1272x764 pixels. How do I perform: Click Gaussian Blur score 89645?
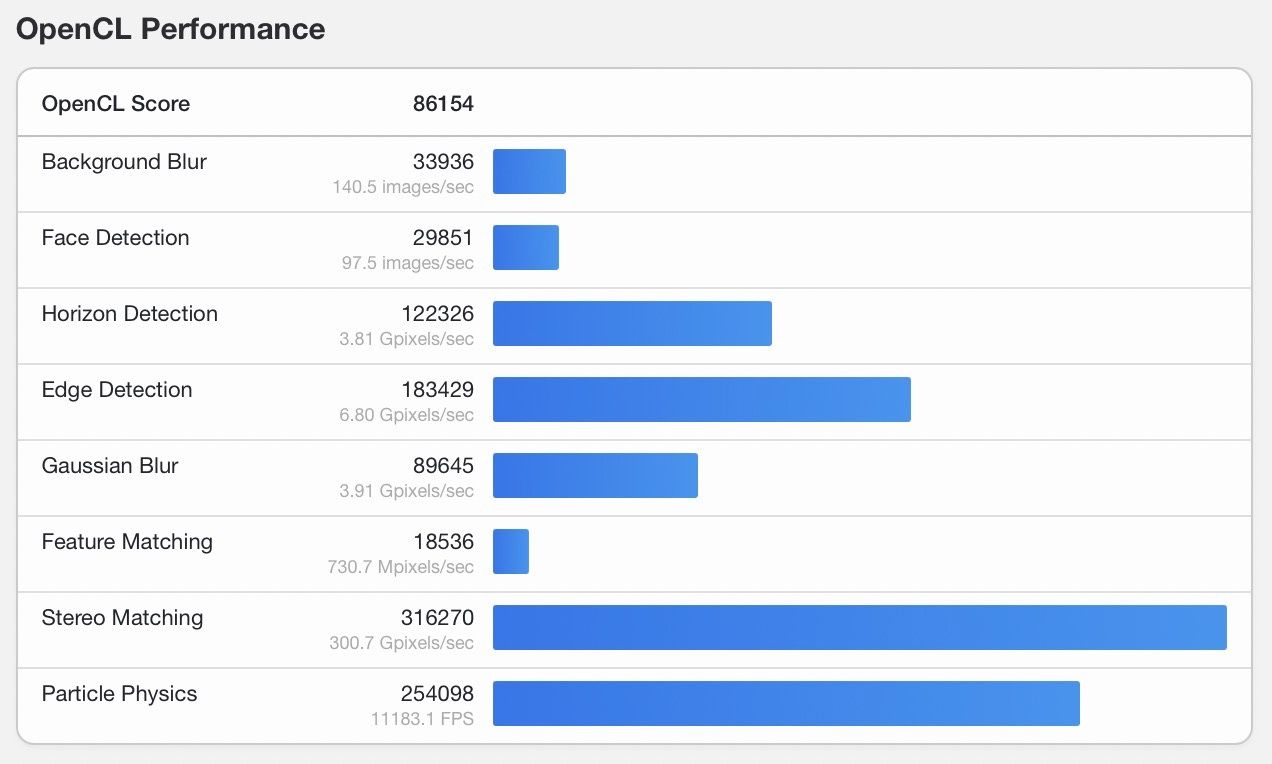point(443,466)
